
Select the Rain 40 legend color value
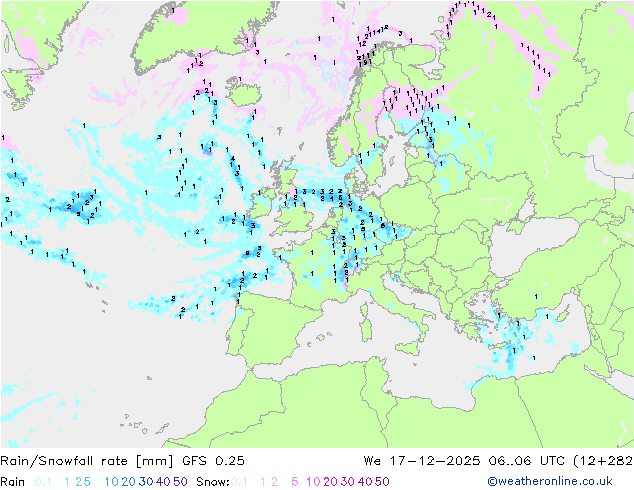pos(163,482)
